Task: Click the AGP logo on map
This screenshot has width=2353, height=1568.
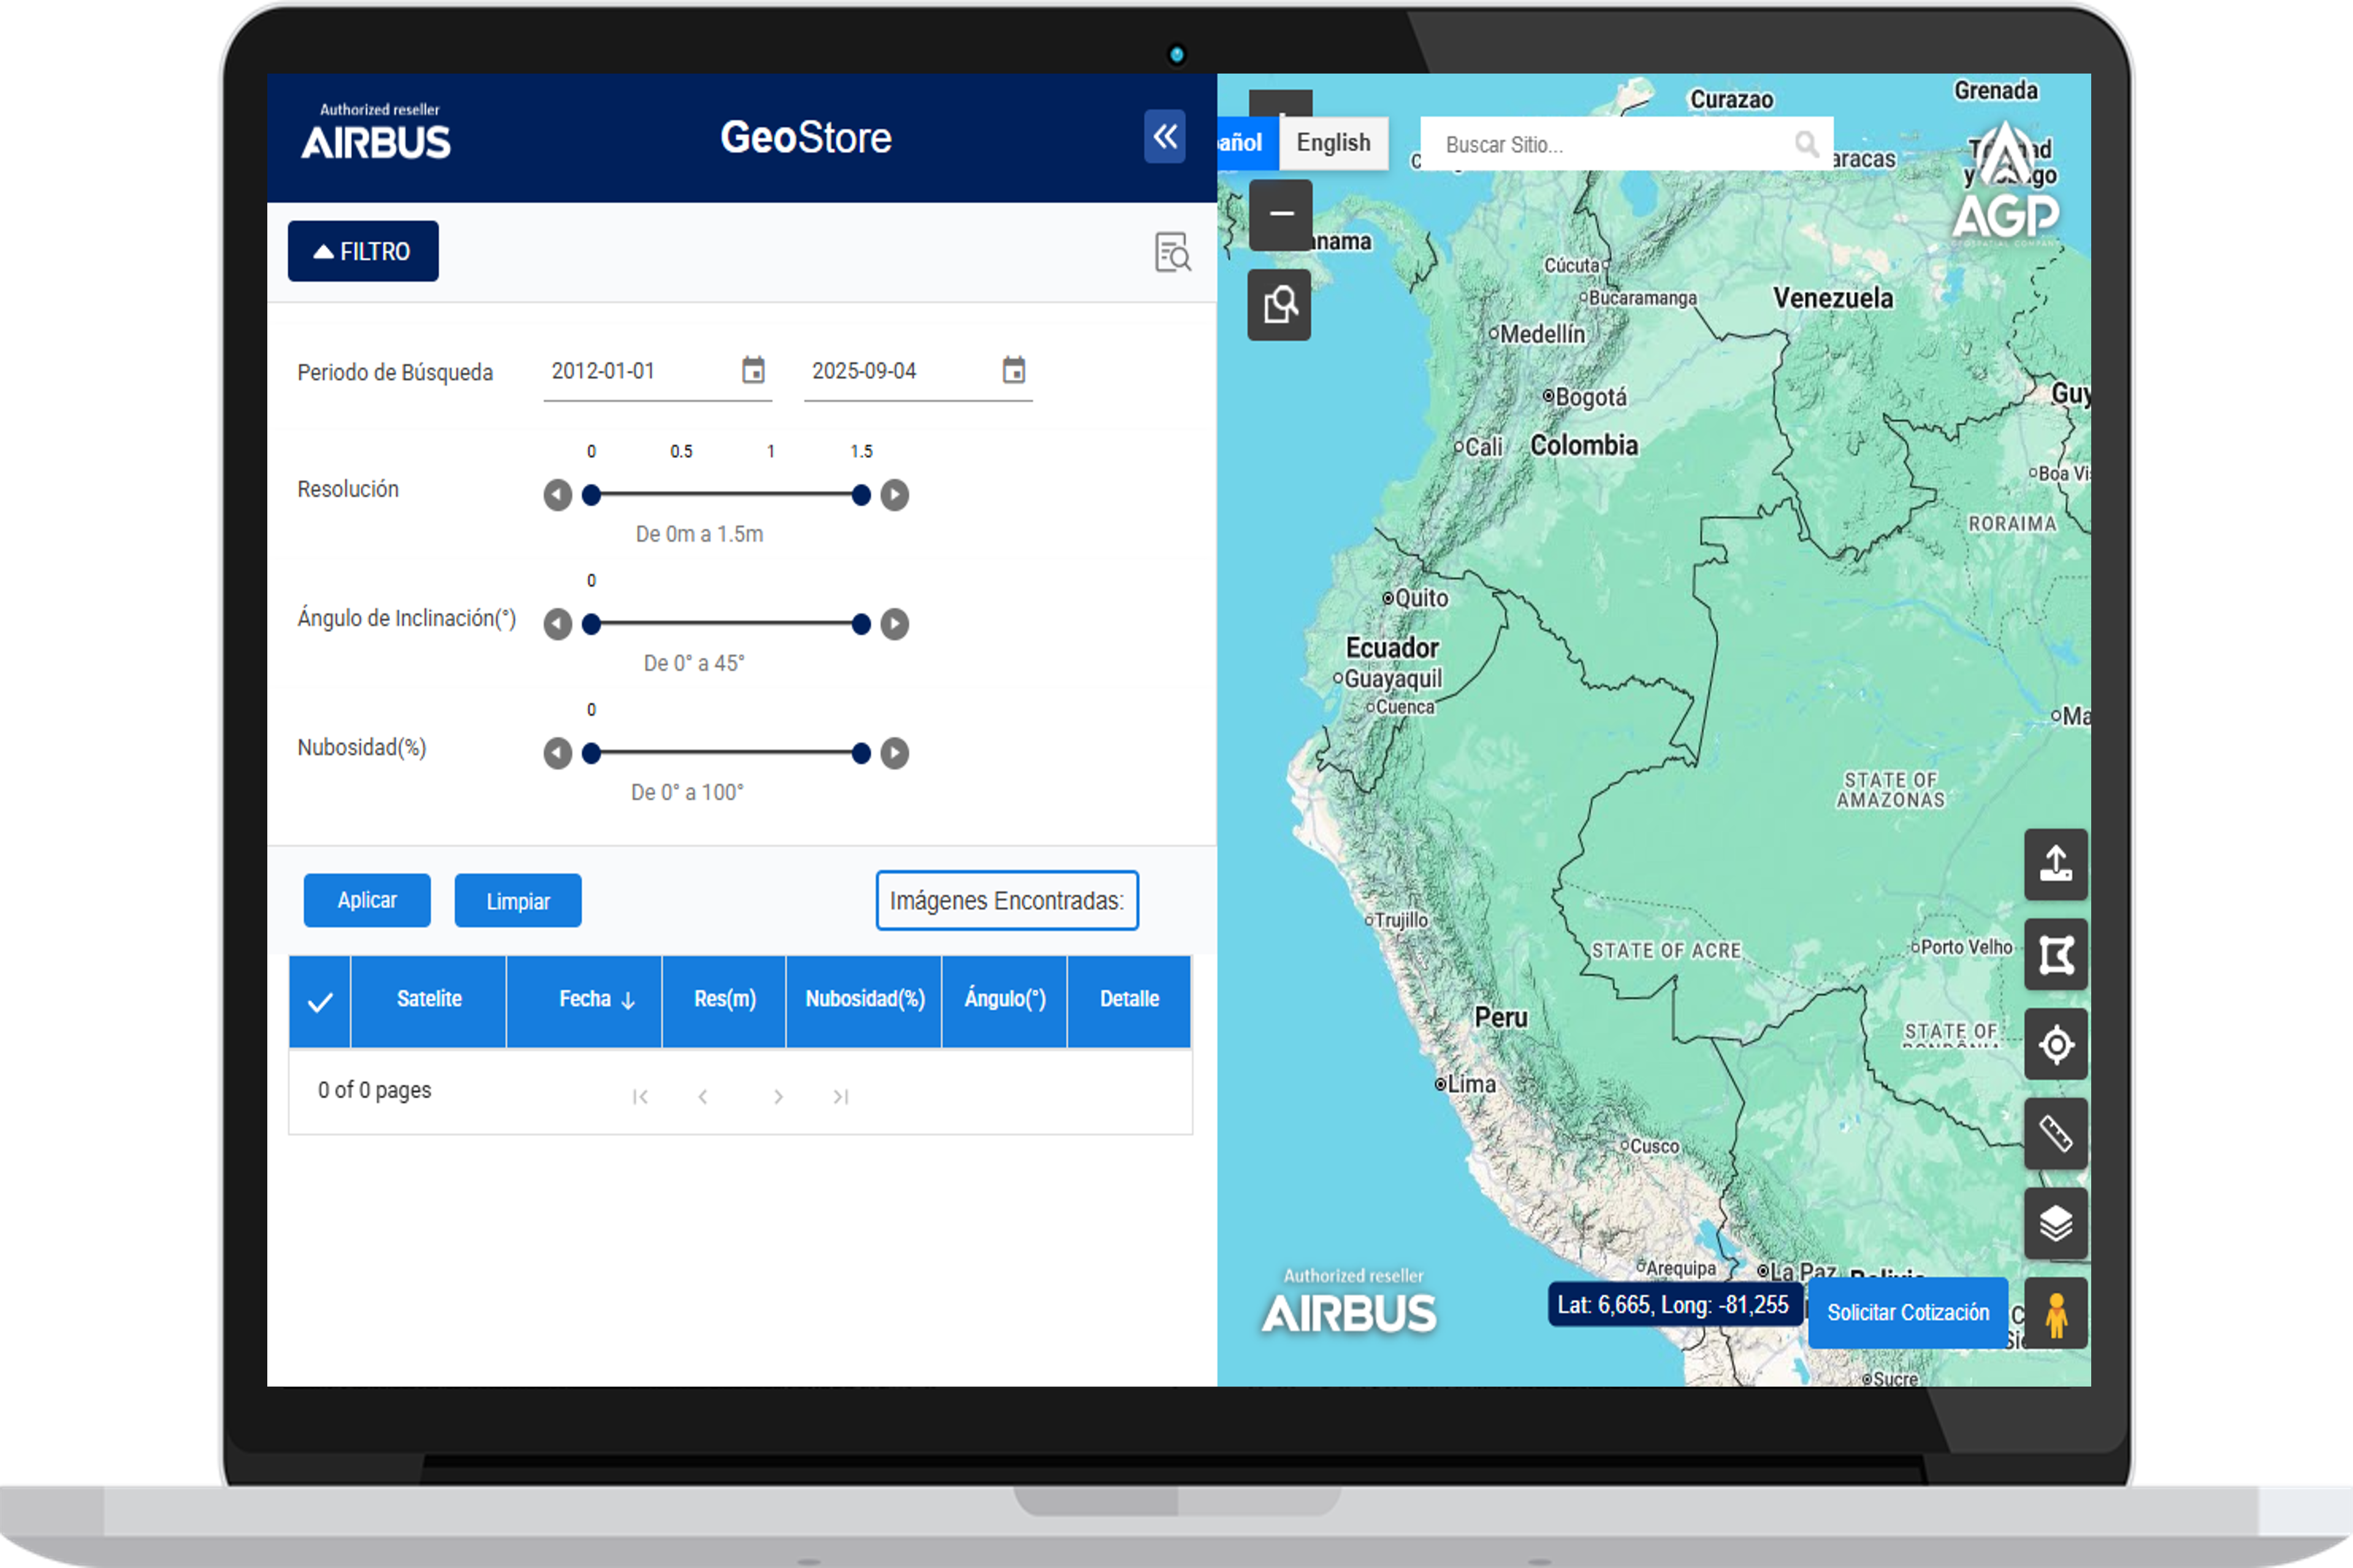Action: [x=2006, y=183]
